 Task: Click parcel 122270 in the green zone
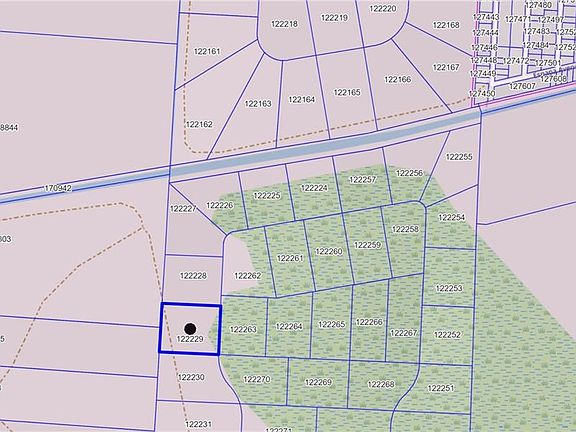256,379
